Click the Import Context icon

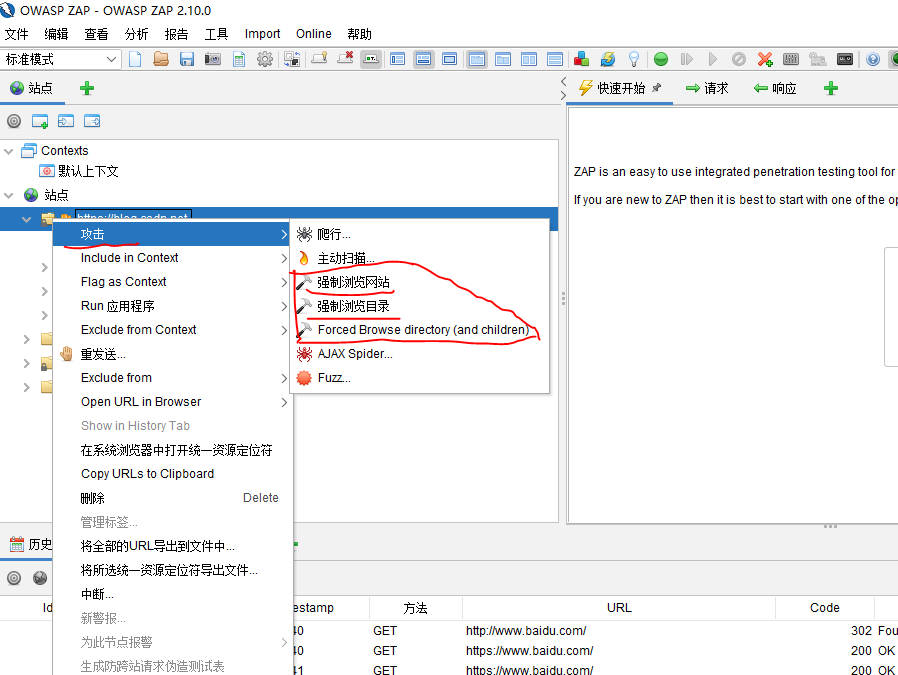coord(66,121)
